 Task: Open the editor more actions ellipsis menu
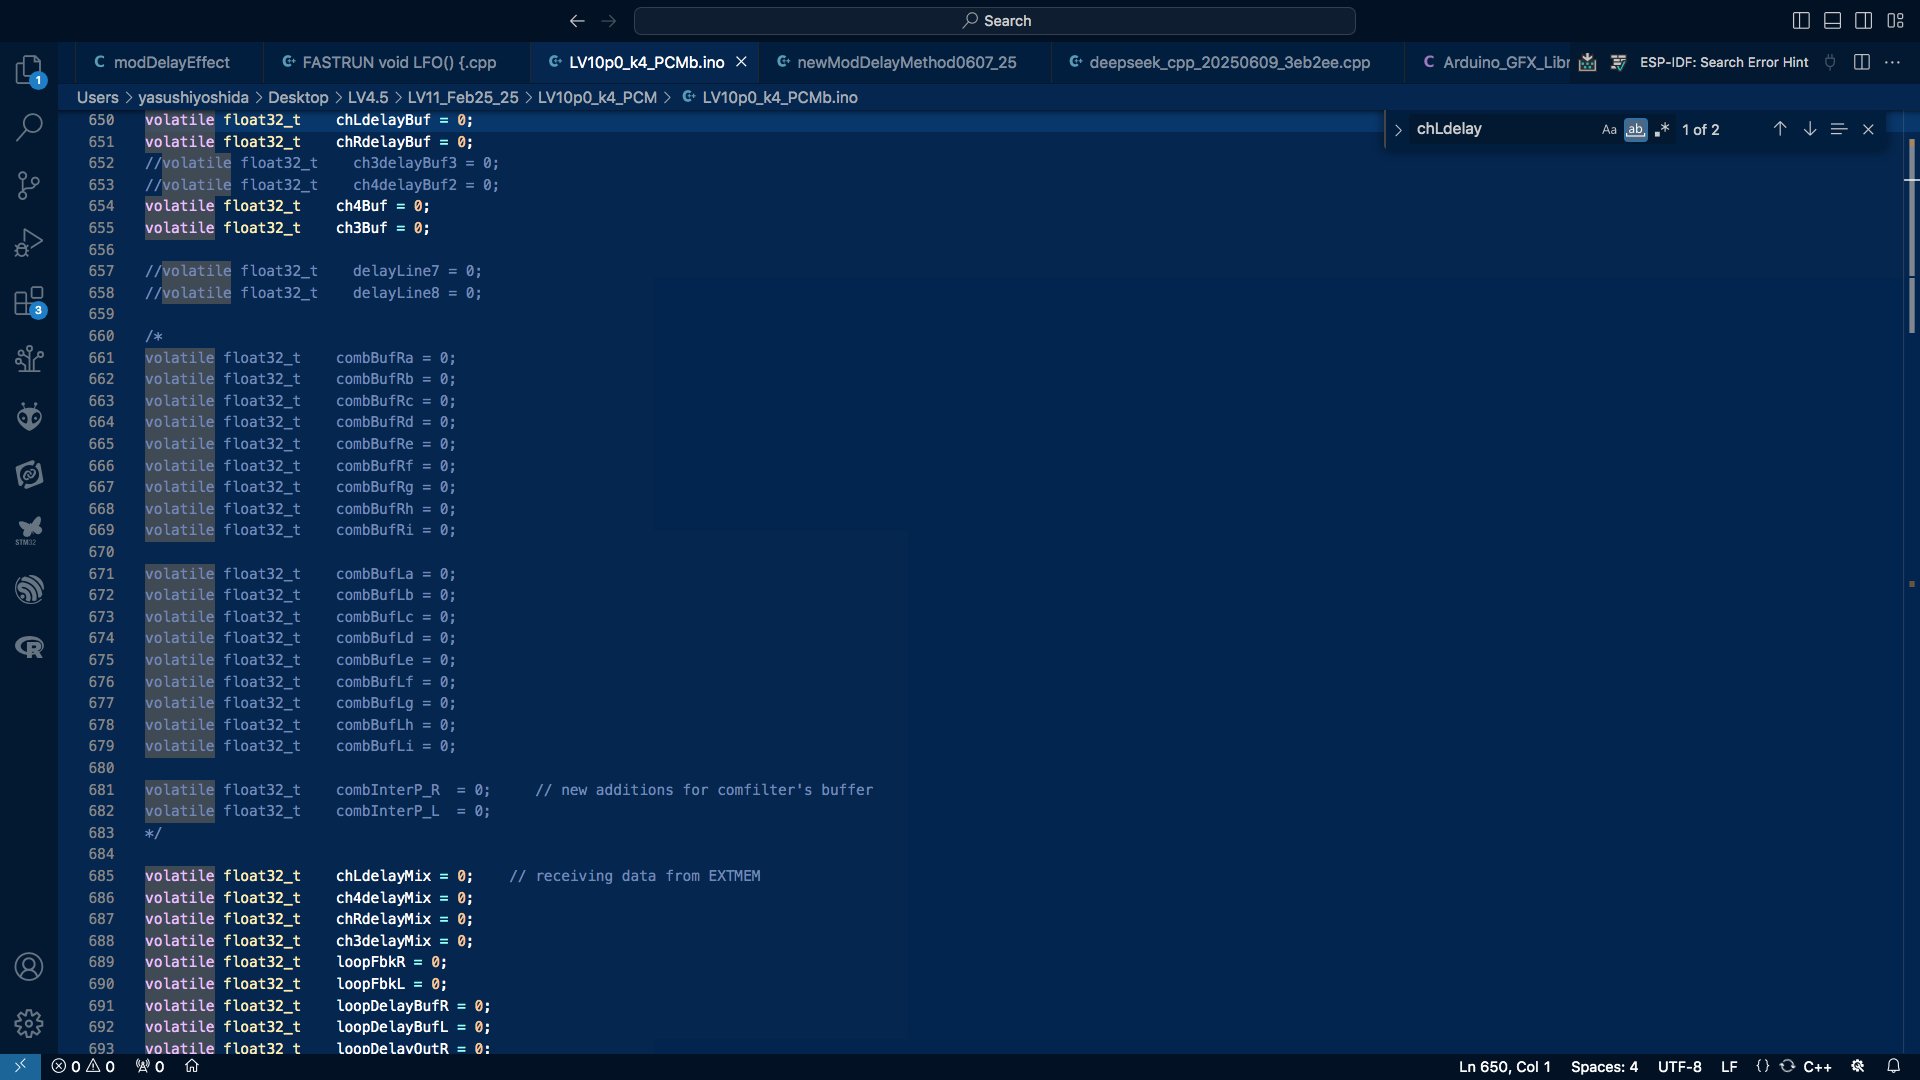[x=1892, y=62]
